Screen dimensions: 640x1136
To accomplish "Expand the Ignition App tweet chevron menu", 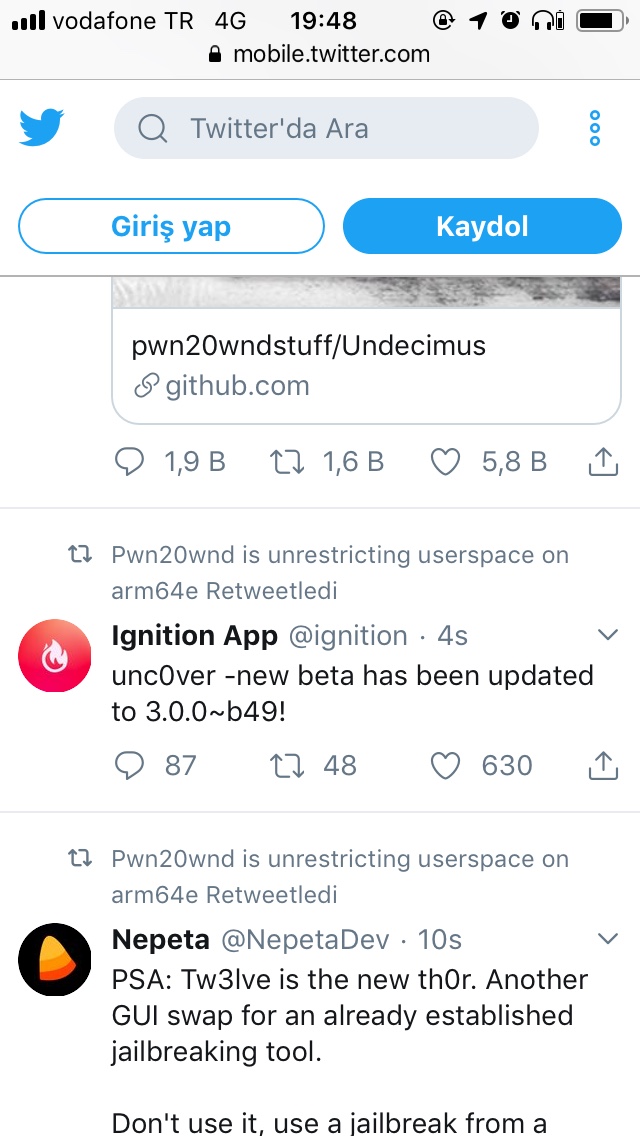I will click(x=607, y=635).
